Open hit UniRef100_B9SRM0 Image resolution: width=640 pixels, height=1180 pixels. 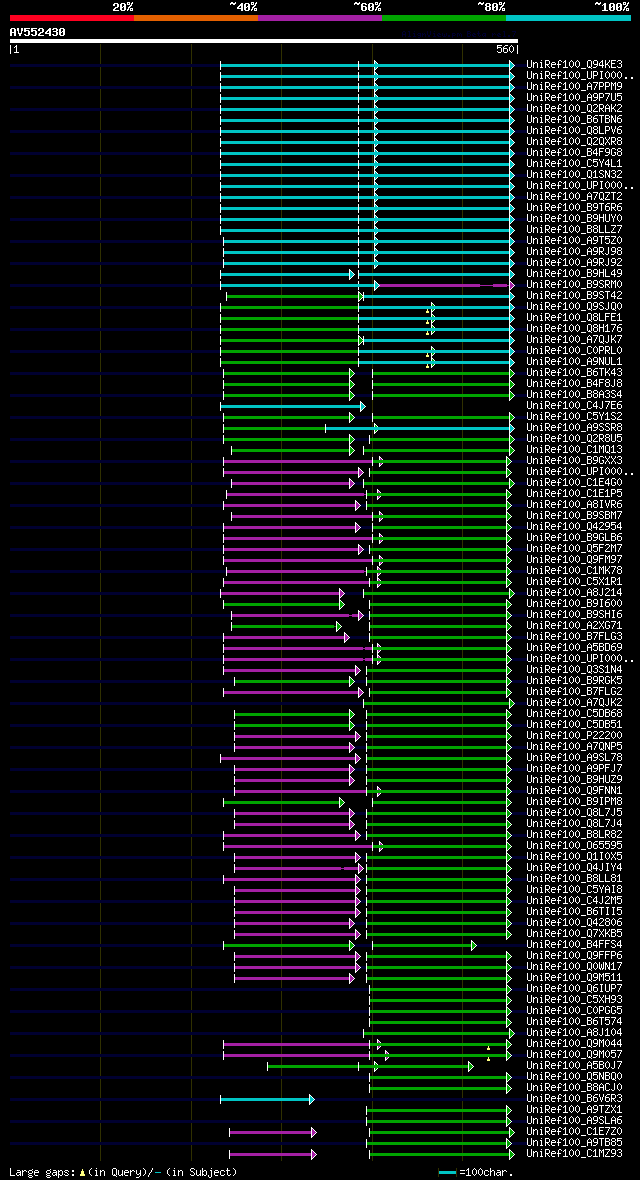coord(574,284)
